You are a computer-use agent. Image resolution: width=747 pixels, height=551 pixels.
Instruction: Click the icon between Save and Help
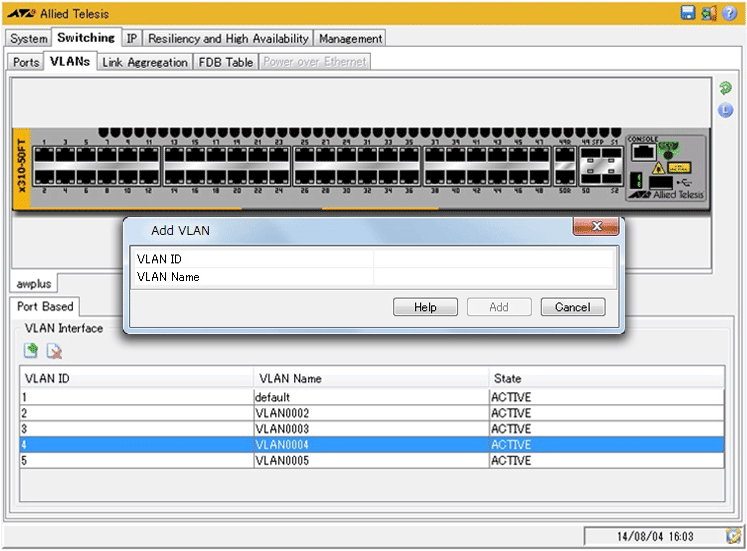(709, 13)
